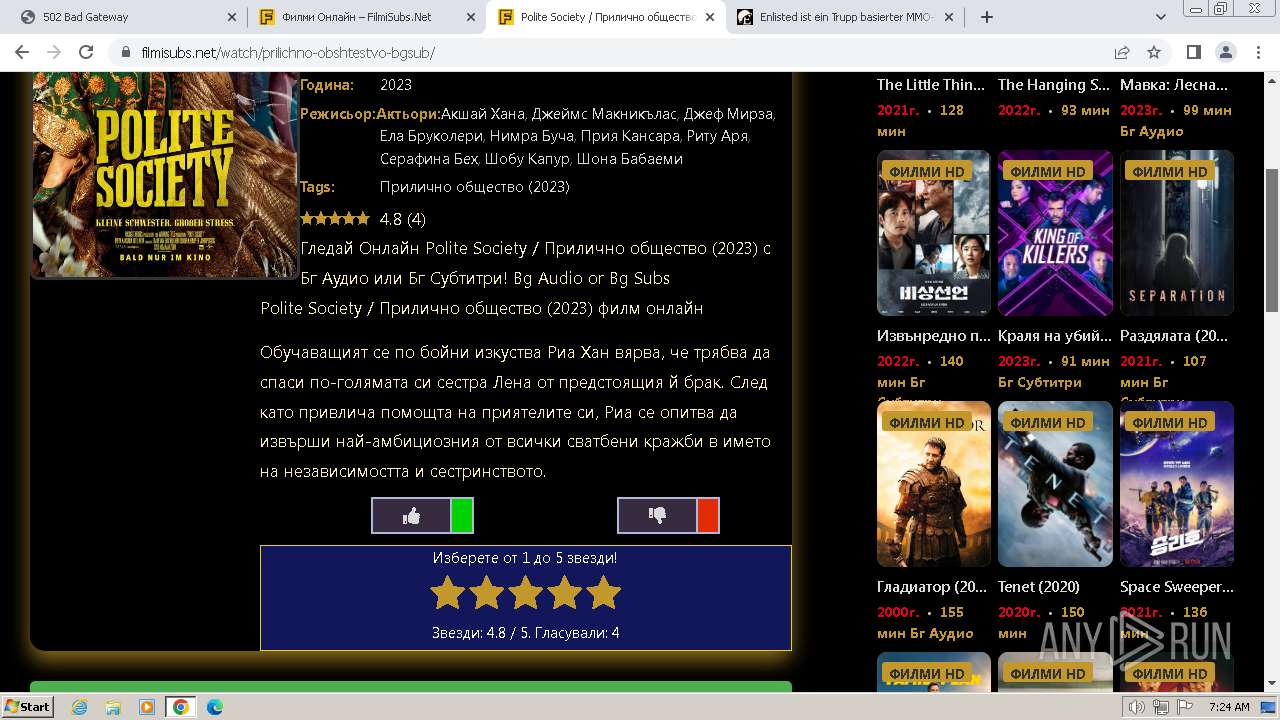Click the browser back arrow
The image size is (1280, 720).
point(24,52)
